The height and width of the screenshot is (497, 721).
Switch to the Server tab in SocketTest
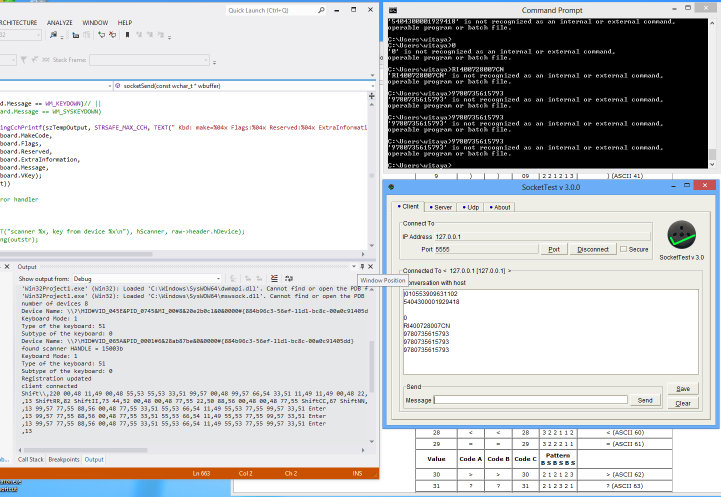pyautogui.click(x=441, y=207)
